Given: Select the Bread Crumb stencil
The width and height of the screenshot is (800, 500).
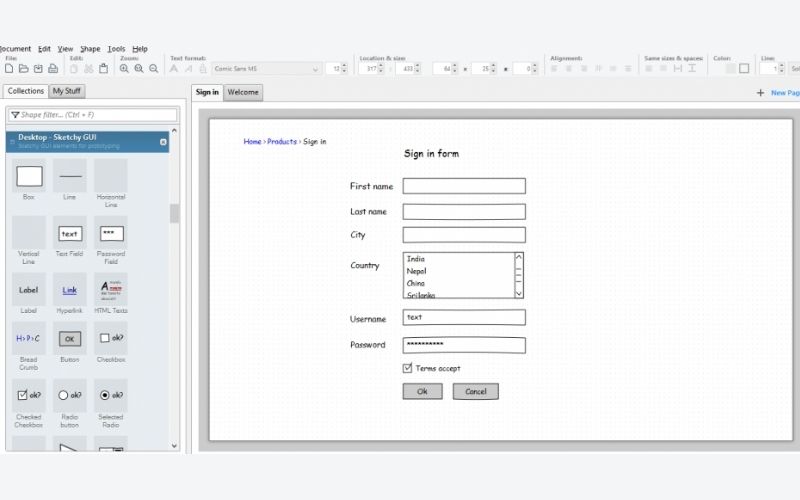Looking at the screenshot, I should tap(29, 338).
